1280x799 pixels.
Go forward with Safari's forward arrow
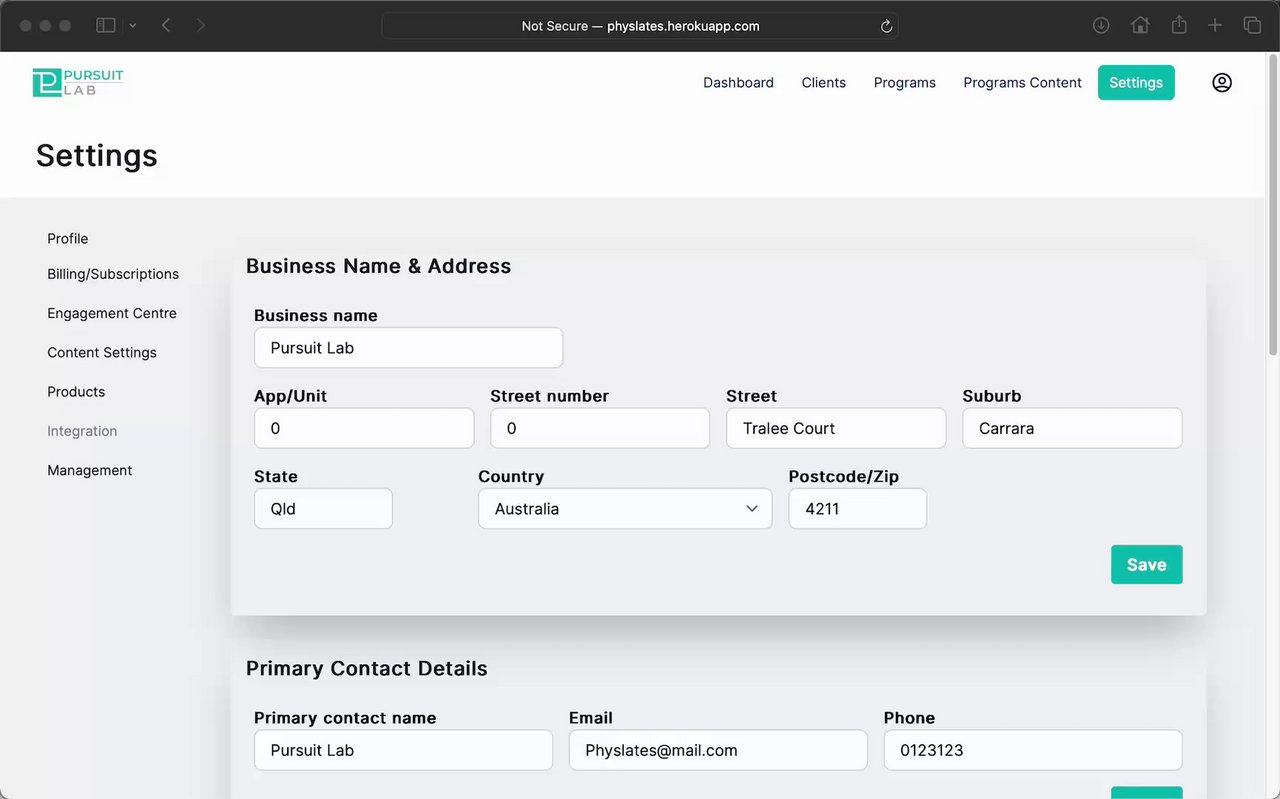(x=201, y=26)
